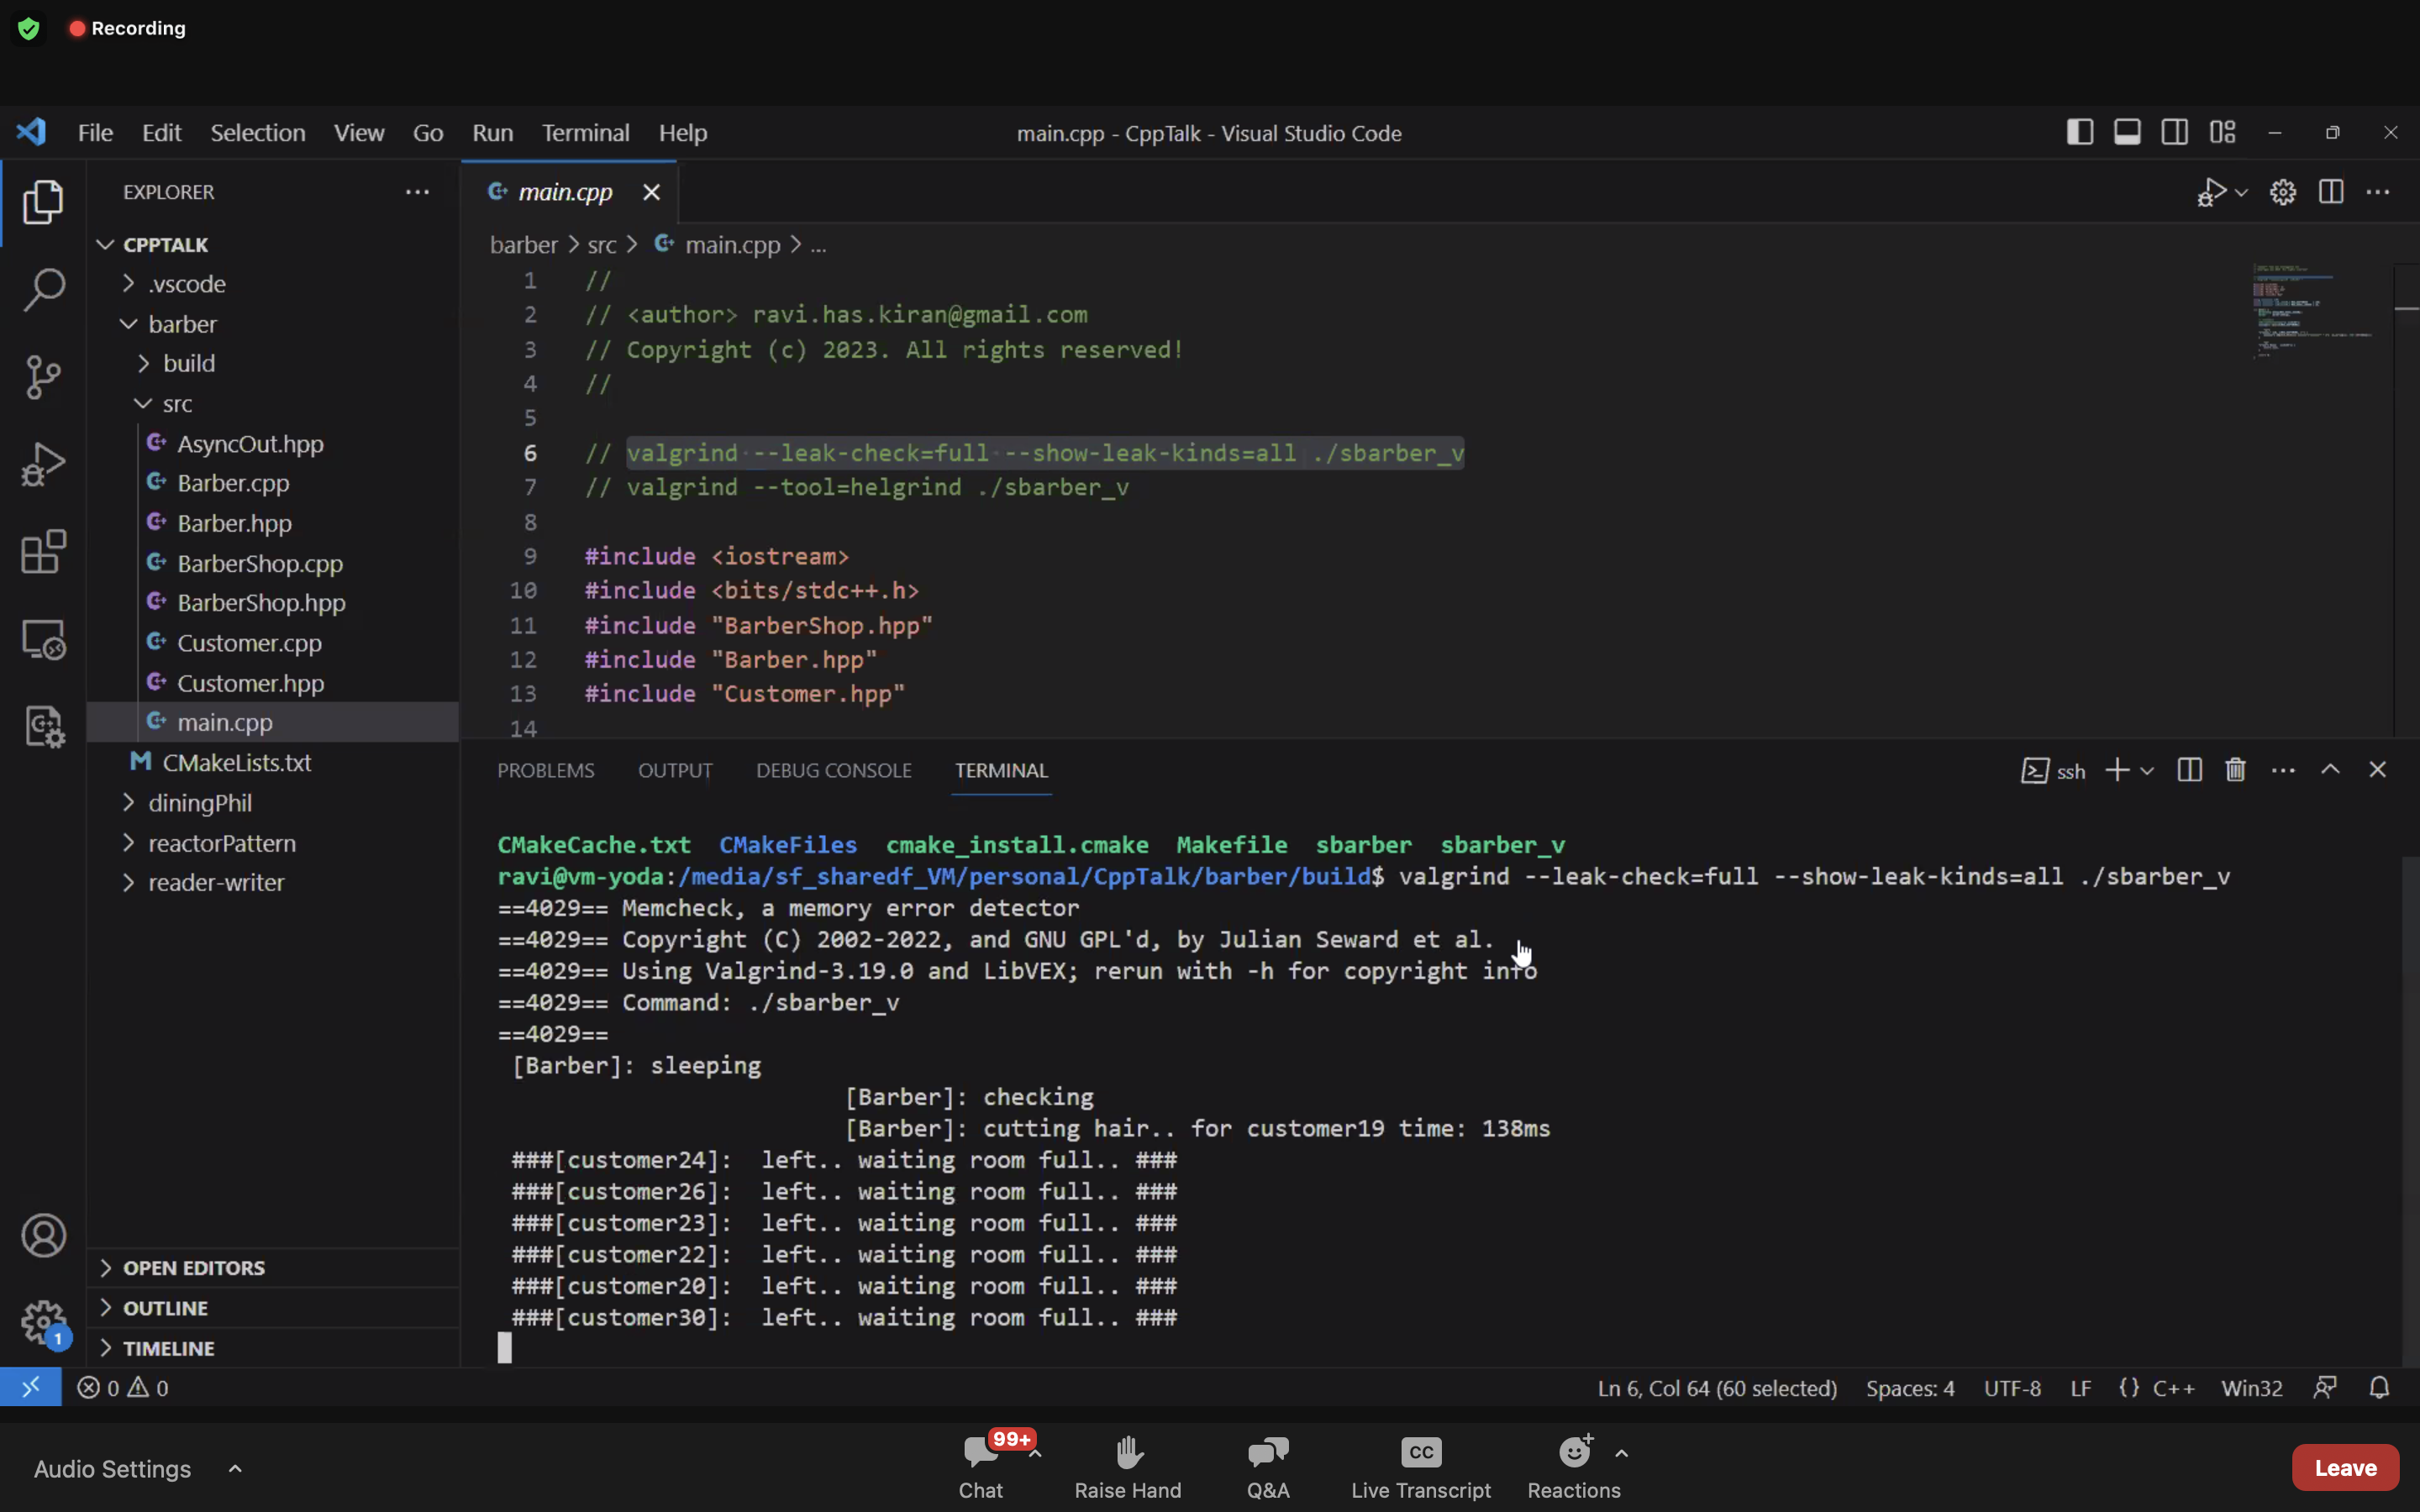Open editor More Actions ellipsis
Screen dimensions: 2420x1512
(2378, 192)
